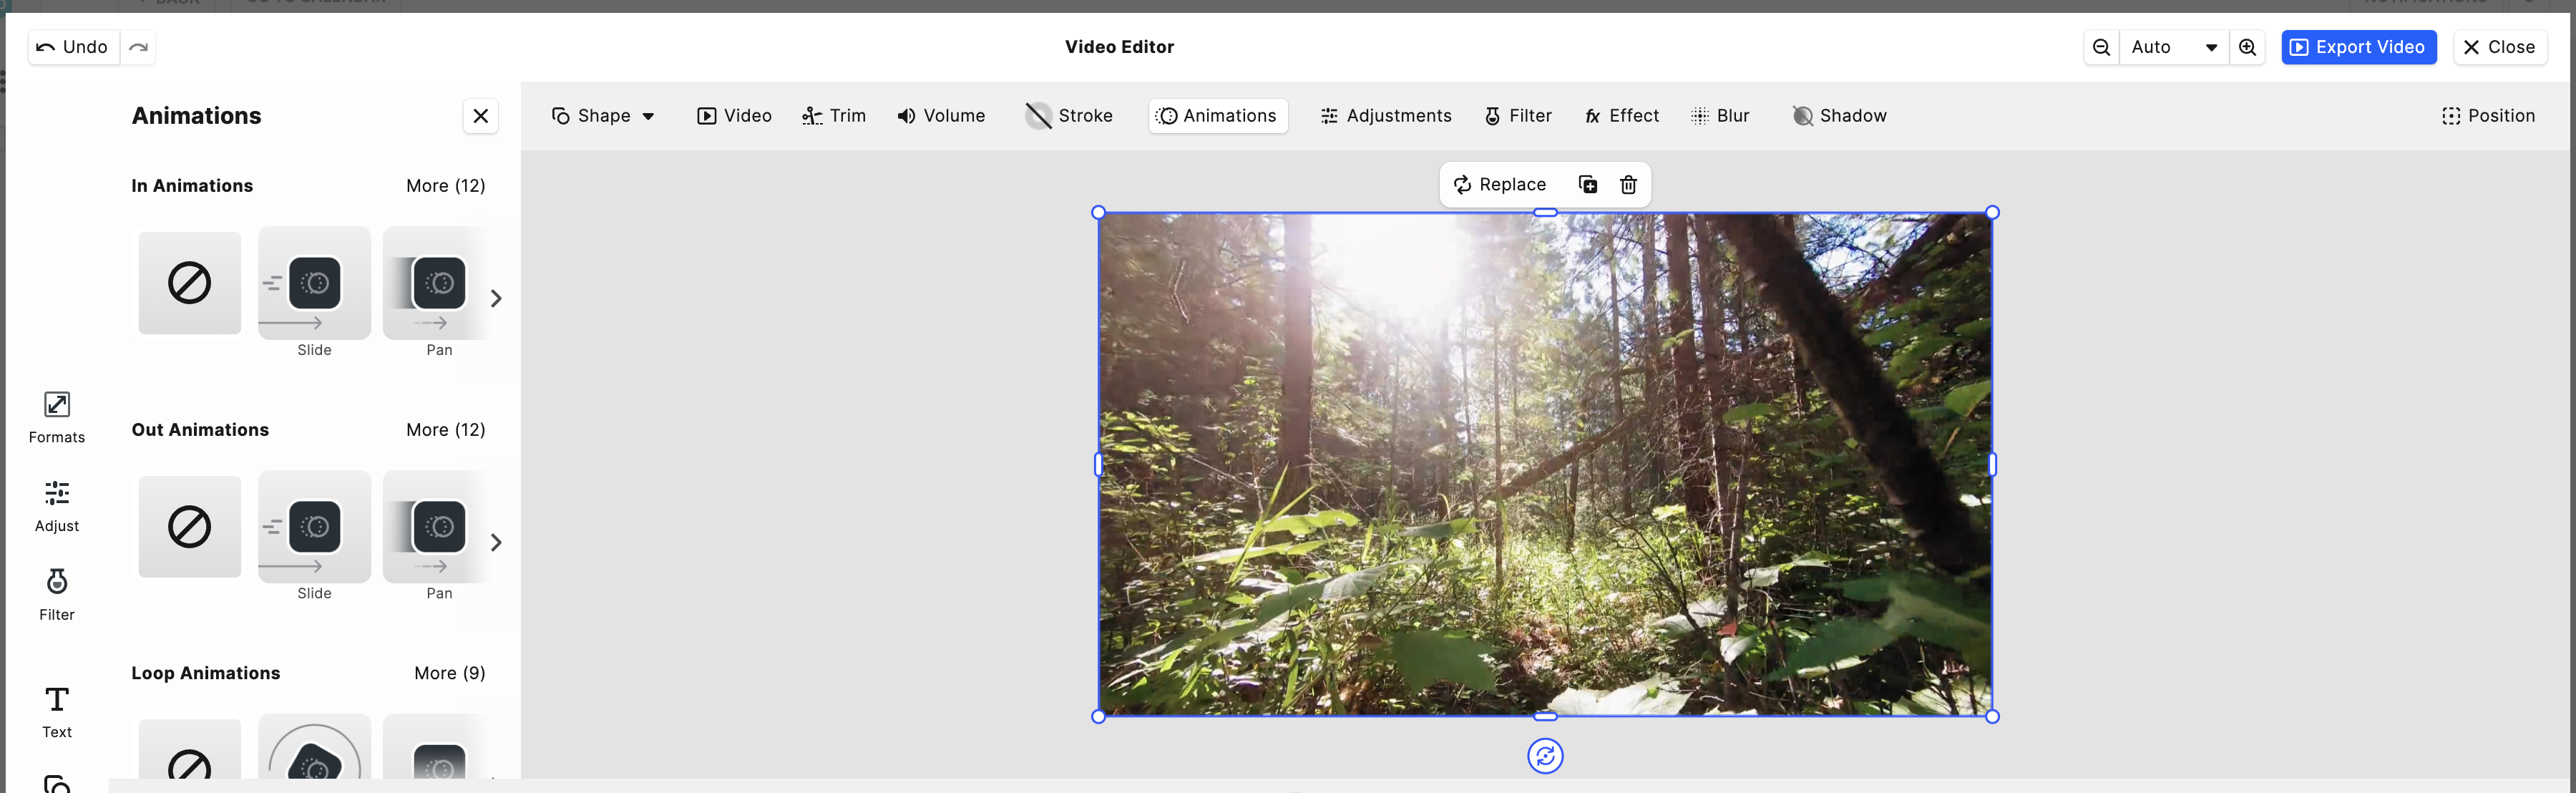Click the Undo button
The height and width of the screenshot is (793, 2576).
tap(74, 47)
